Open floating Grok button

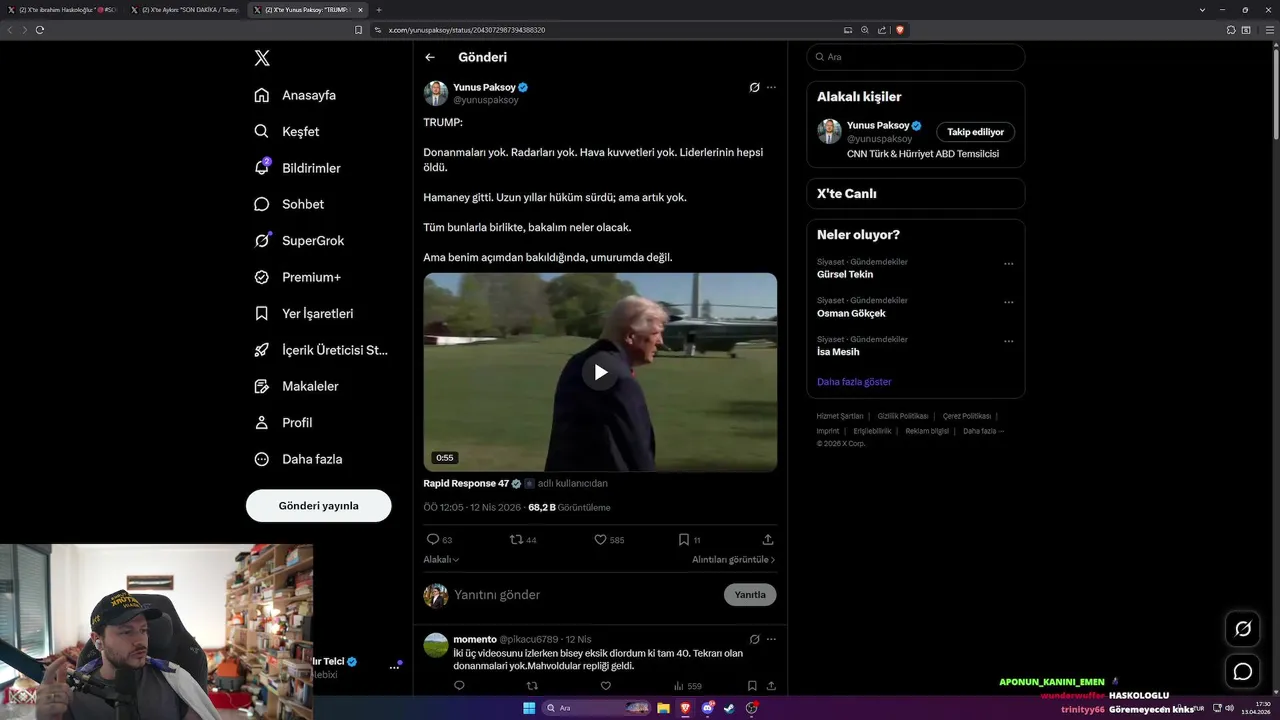[x=1243, y=628]
